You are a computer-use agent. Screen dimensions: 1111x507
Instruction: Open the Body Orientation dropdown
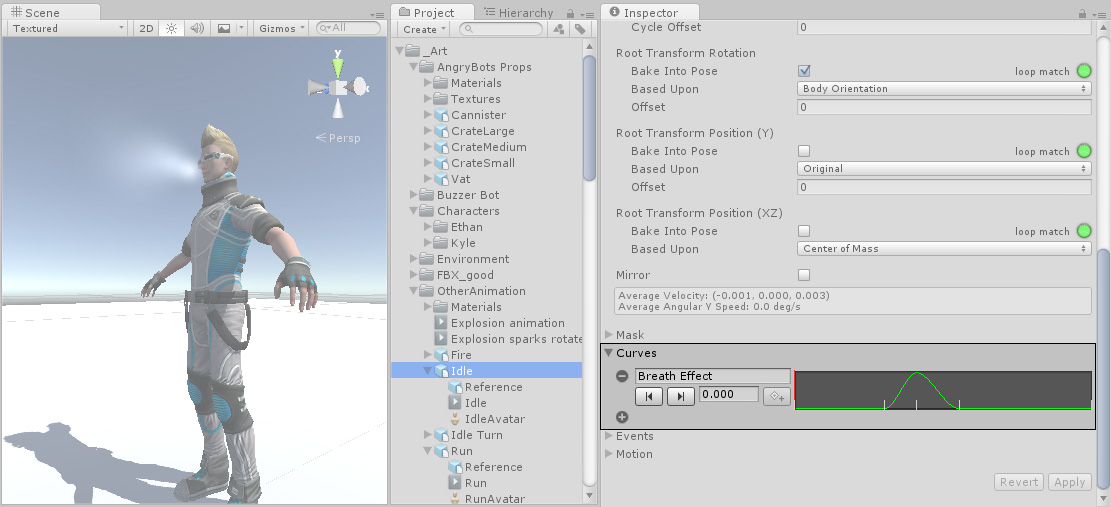tap(944, 89)
